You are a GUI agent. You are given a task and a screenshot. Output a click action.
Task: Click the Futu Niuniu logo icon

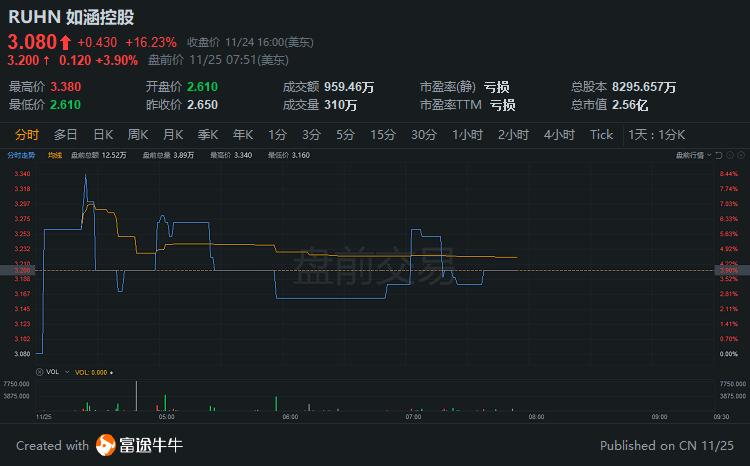[x=106, y=445]
